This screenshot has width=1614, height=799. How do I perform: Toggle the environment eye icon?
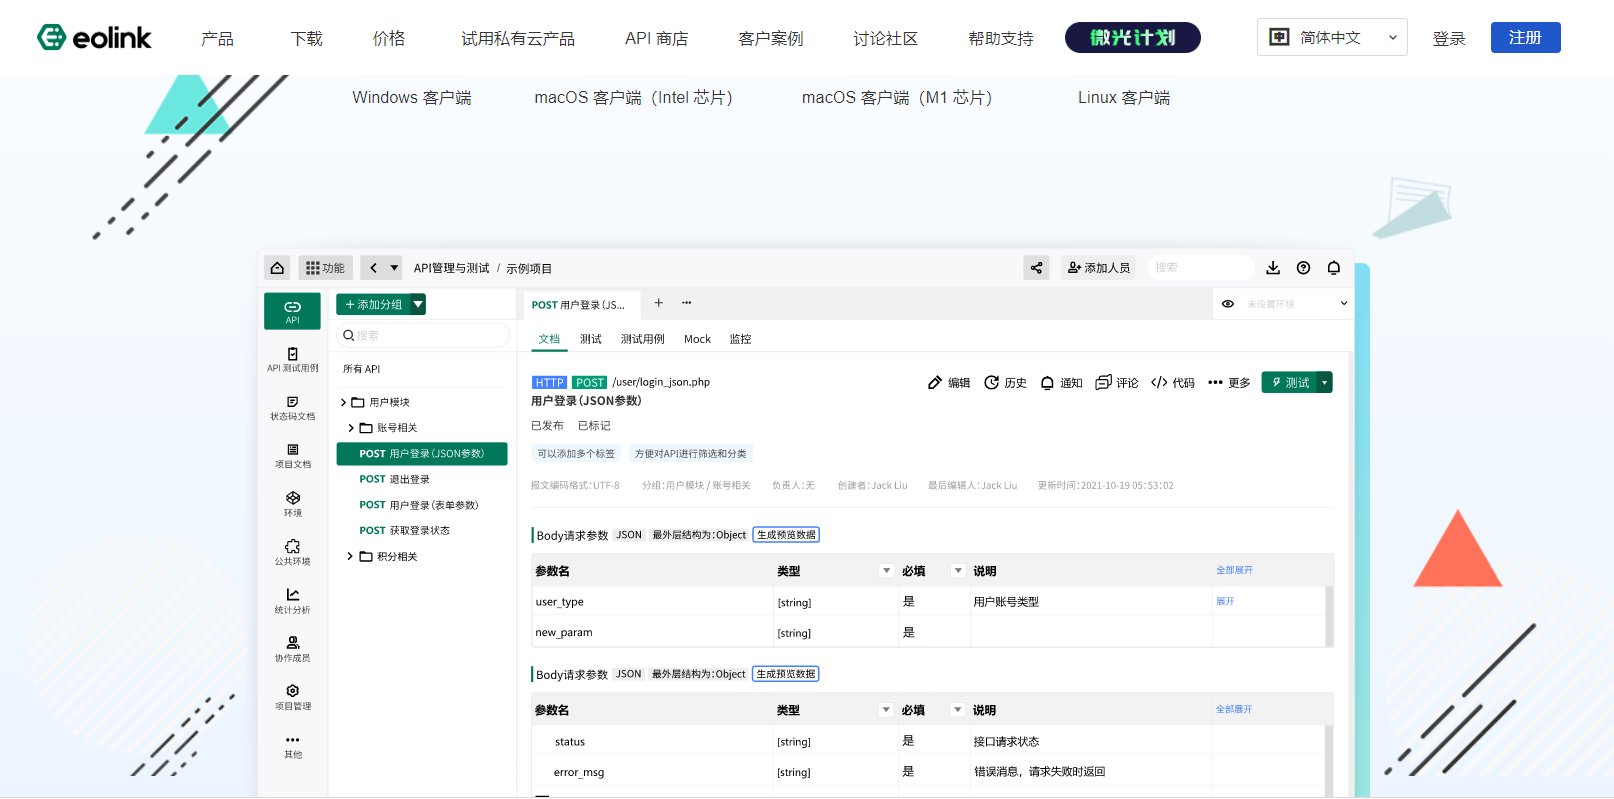pyautogui.click(x=1228, y=304)
